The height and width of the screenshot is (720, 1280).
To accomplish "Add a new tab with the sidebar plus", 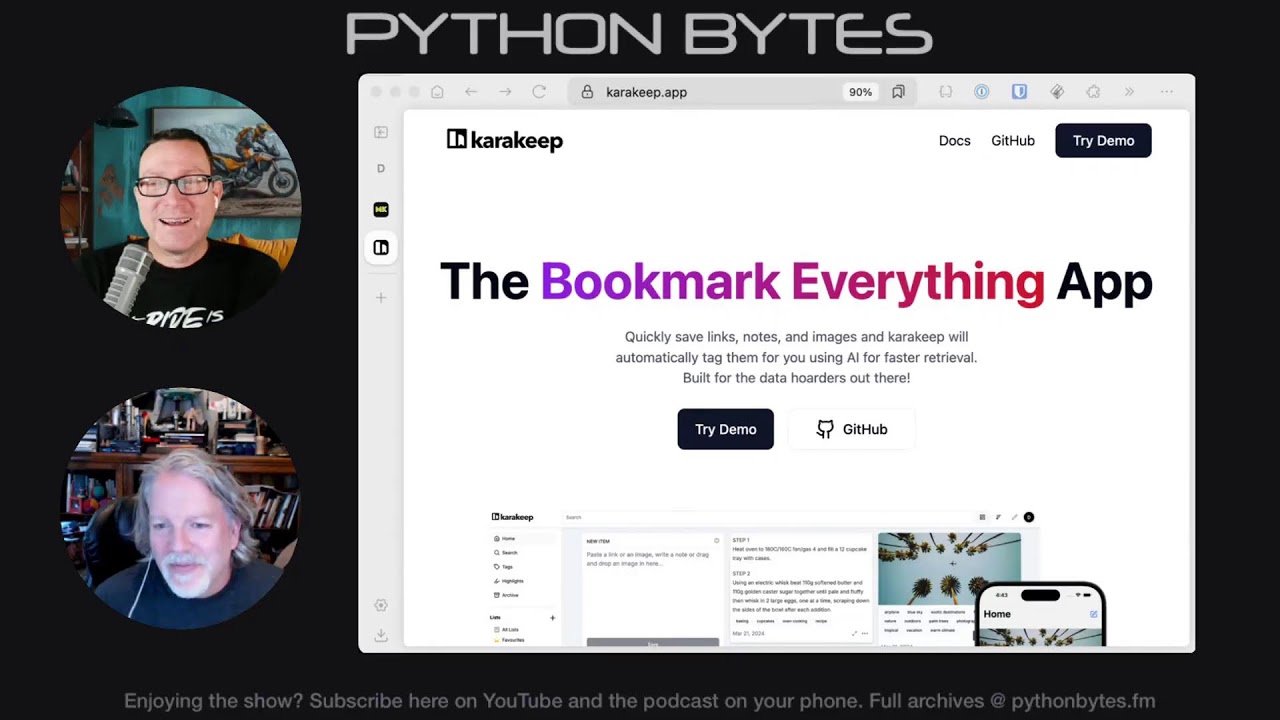I will click(x=381, y=298).
